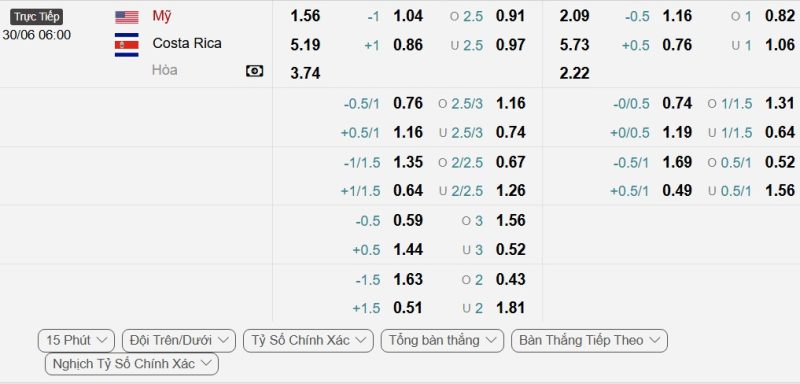Choose Under 2 odds 1.81
The width and height of the screenshot is (800, 384).
(510, 308)
